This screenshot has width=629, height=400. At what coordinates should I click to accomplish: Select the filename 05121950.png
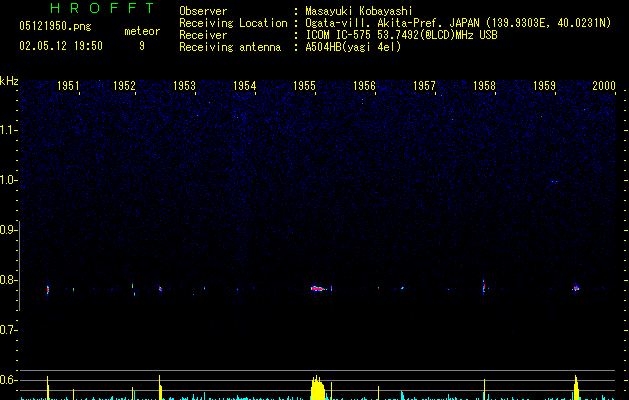tap(55, 27)
